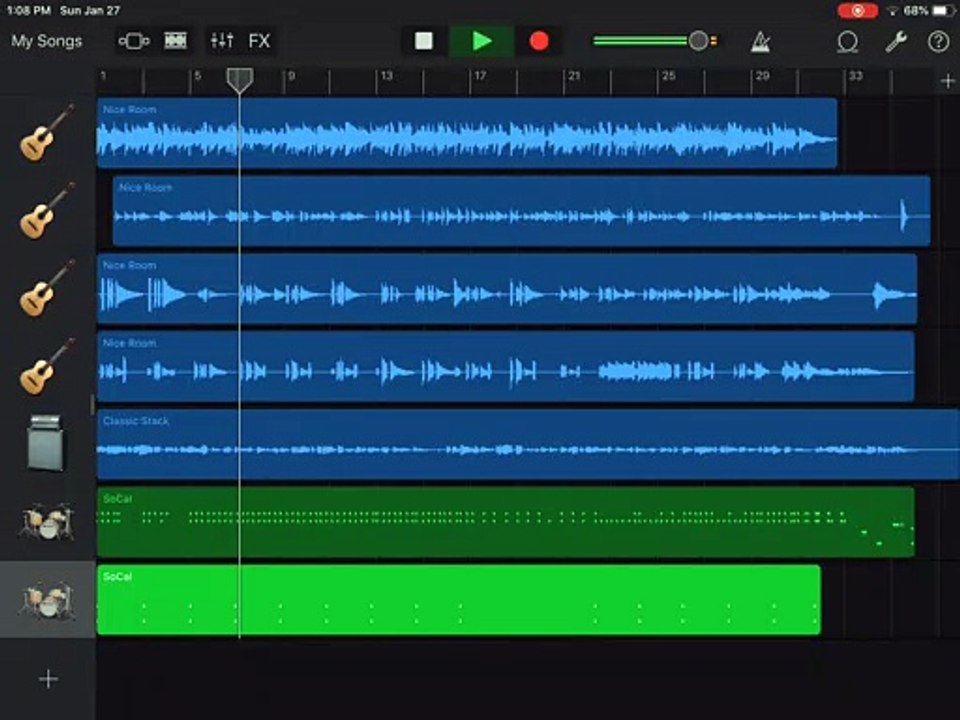Viewport: 960px width, 720px height.
Task: Tap the battery icon in the status bar
Action: (x=943, y=10)
